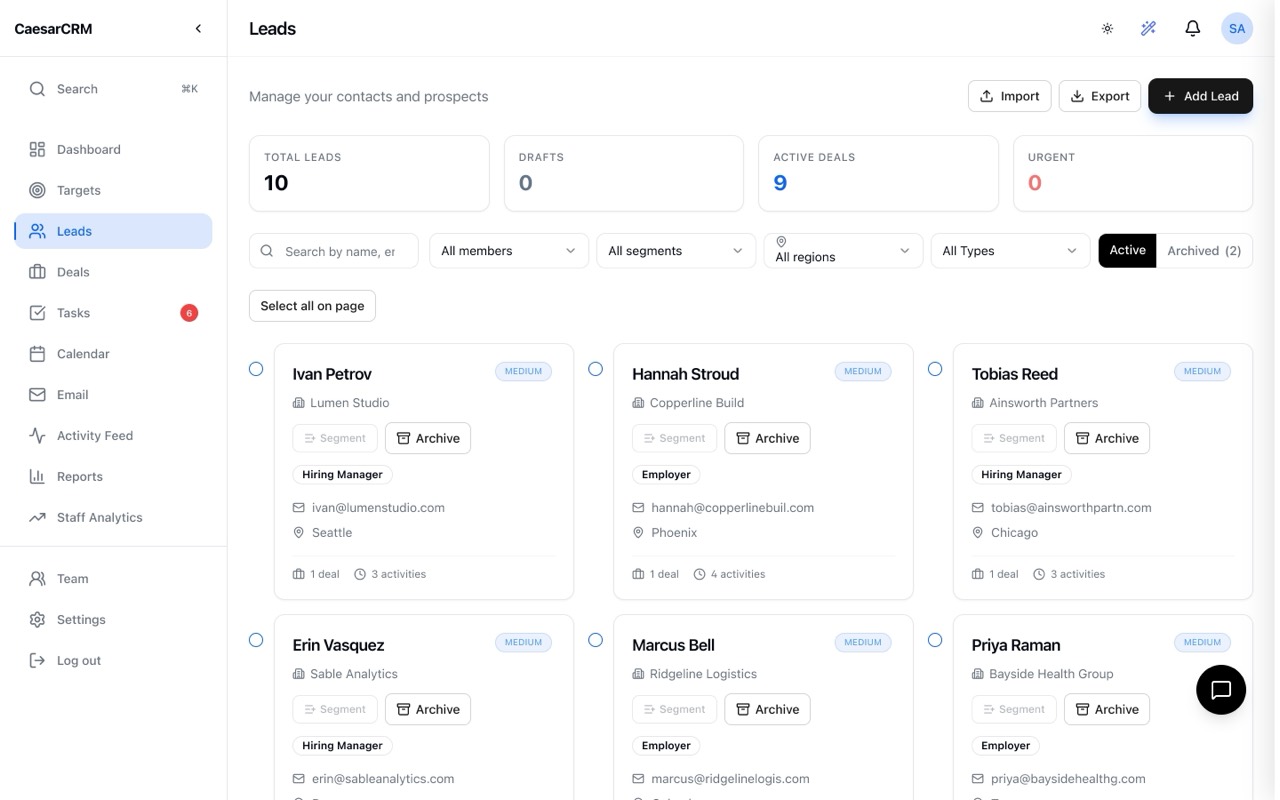The image size is (1280, 800).
Task: Click the Employer tag on Hannah Stroud's card
Action: tap(666, 475)
